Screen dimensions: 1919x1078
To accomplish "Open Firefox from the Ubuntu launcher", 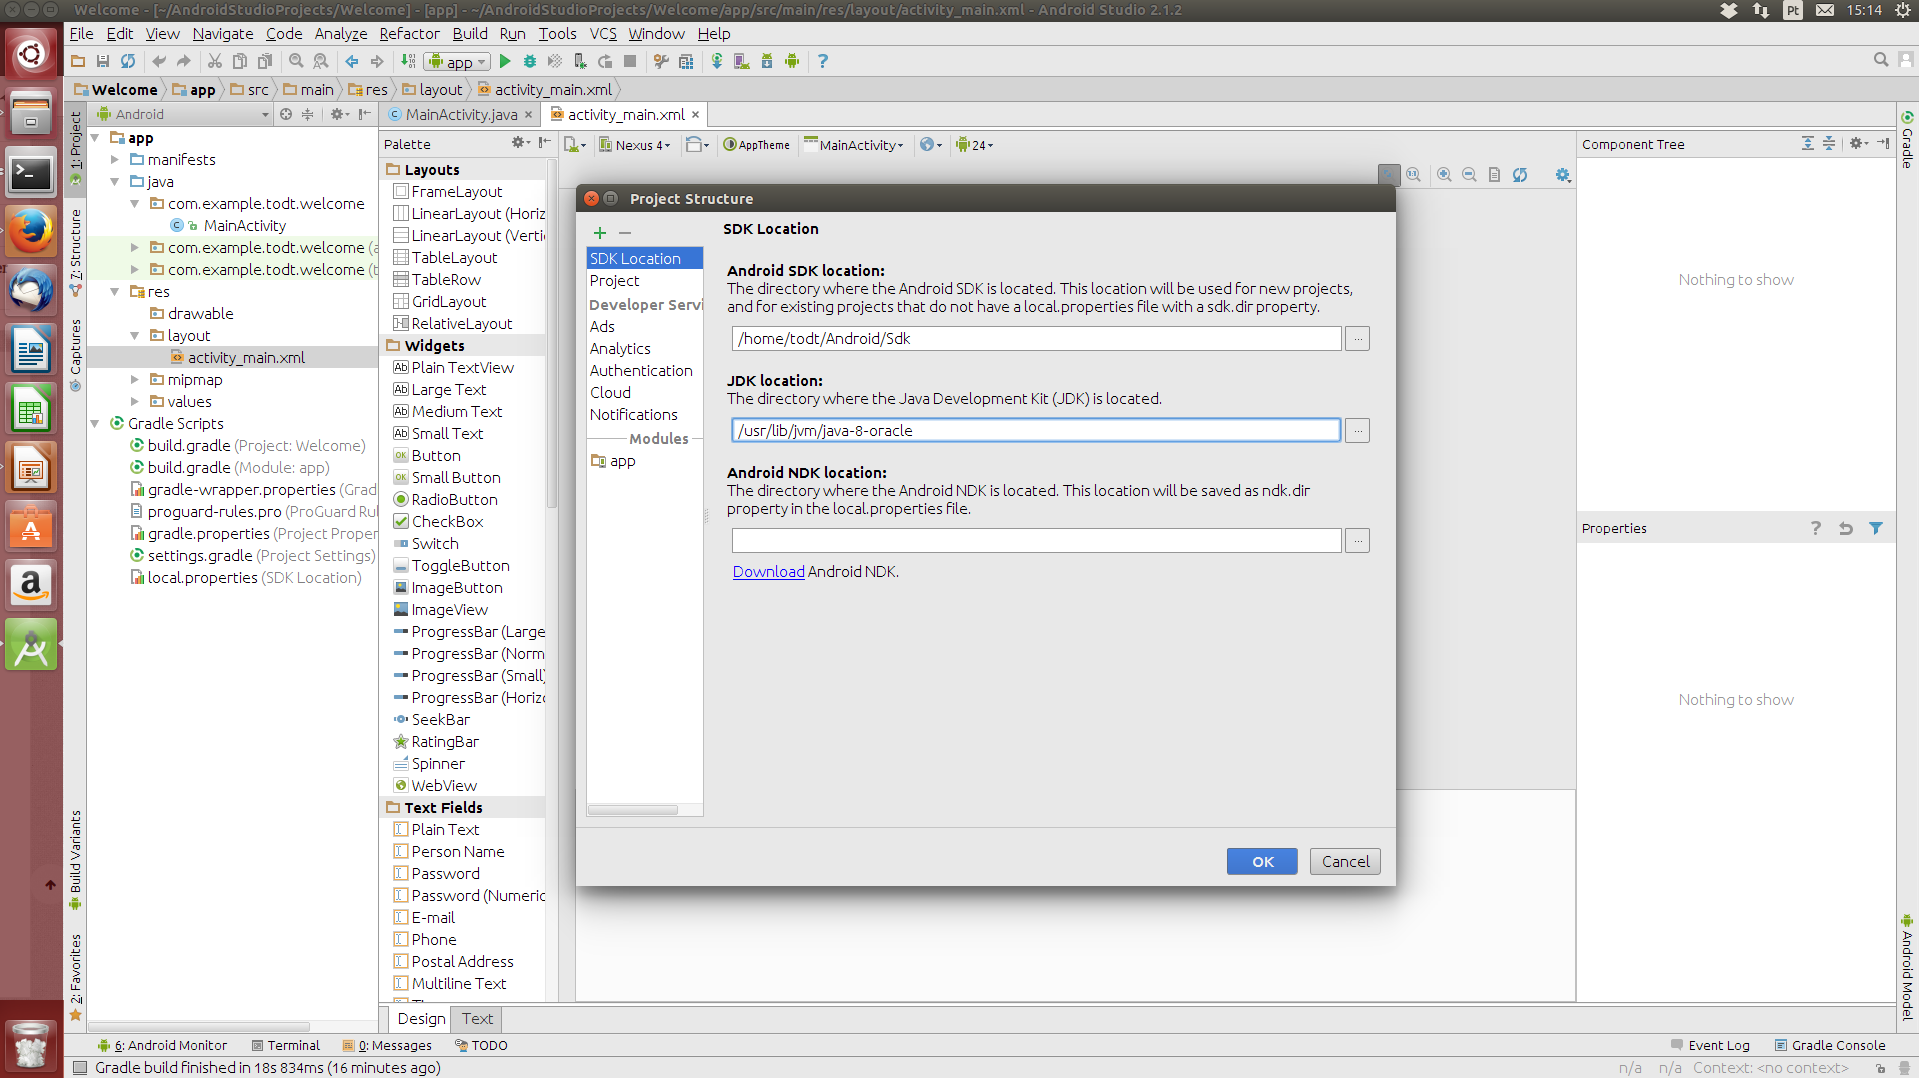I will pos(31,233).
